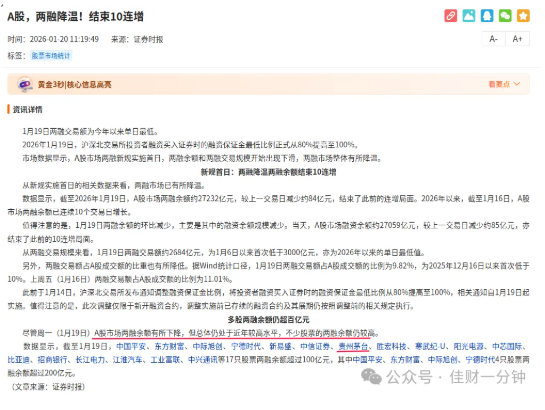The width and height of the screenshot is (545, 410).
Task: Share the article to QQ
Action: pos(487,16)
